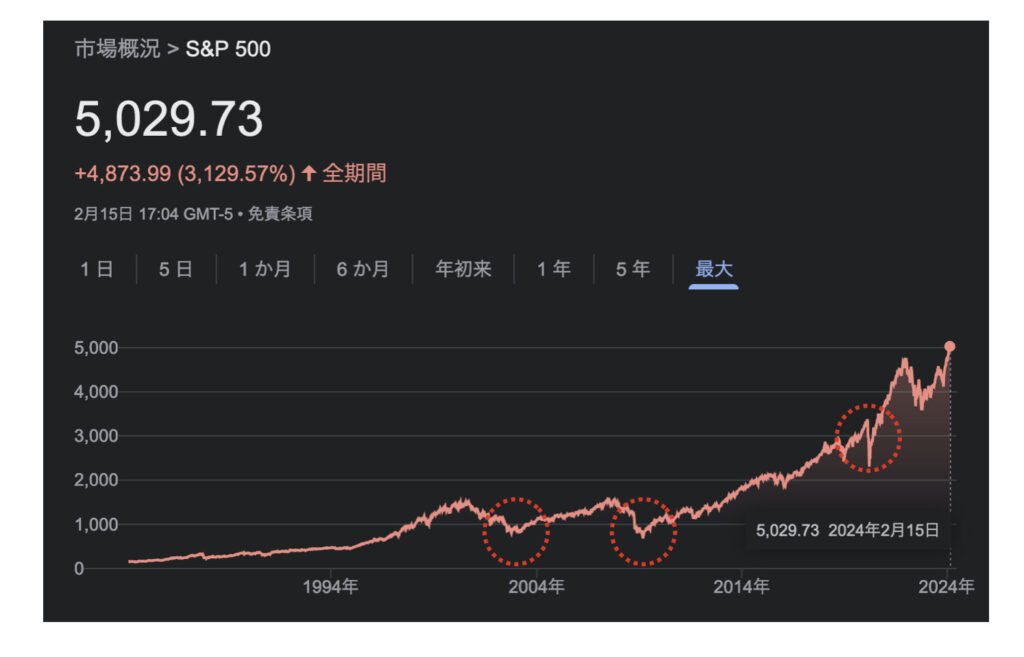Open the 市場概況 breadcrumb link
The width and height of the screenshot is (1024, 657).
click(117, 49)
